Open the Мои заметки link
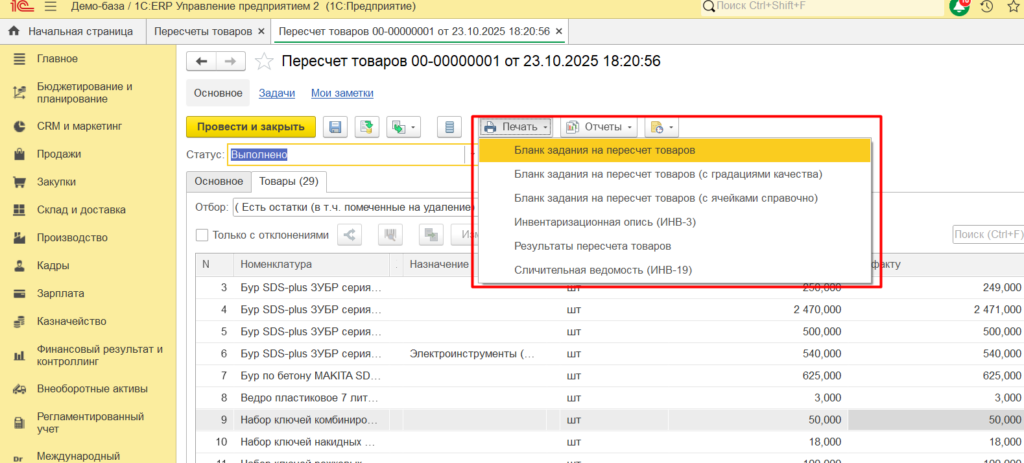This screenshot has width=1024, height=463. (342, 93)
